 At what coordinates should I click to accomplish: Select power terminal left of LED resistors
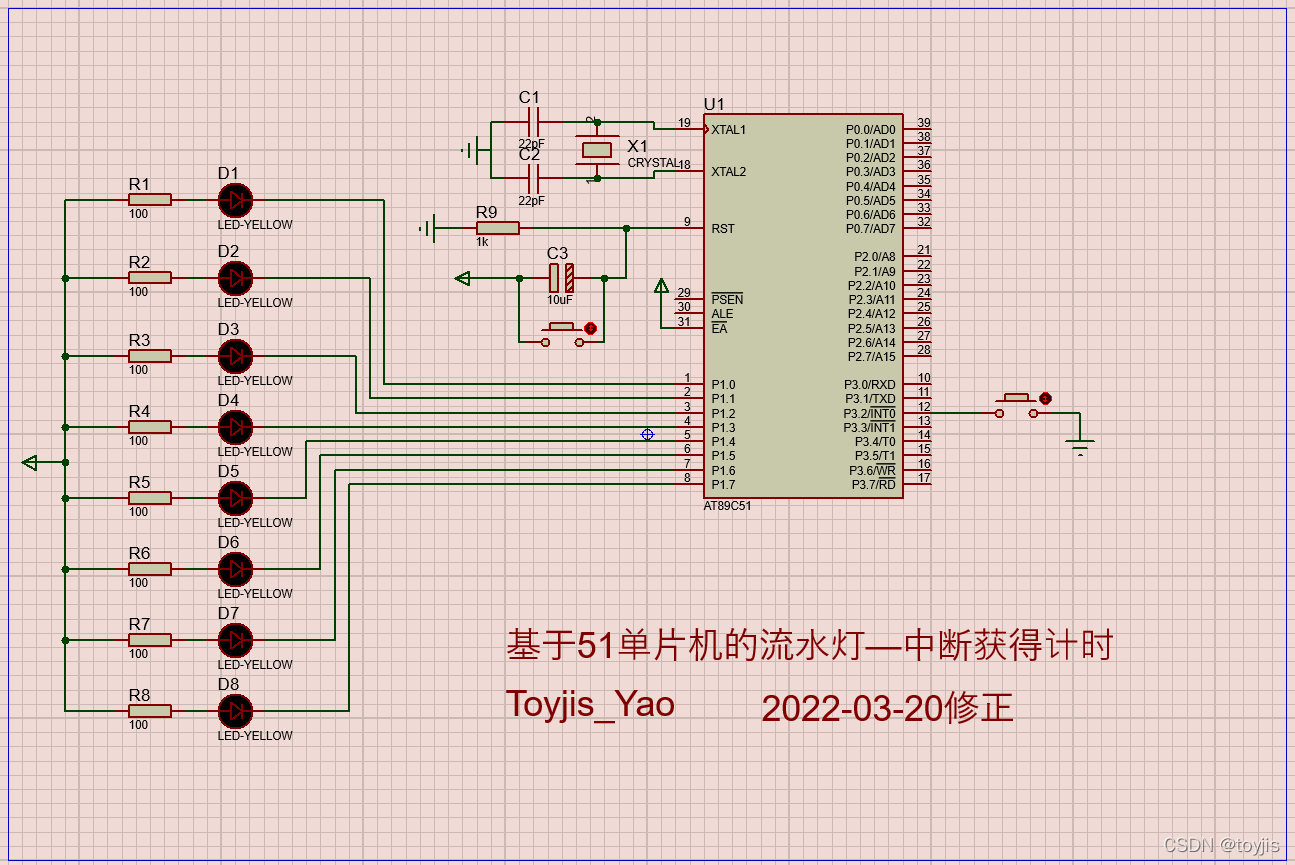coord(30,462)
